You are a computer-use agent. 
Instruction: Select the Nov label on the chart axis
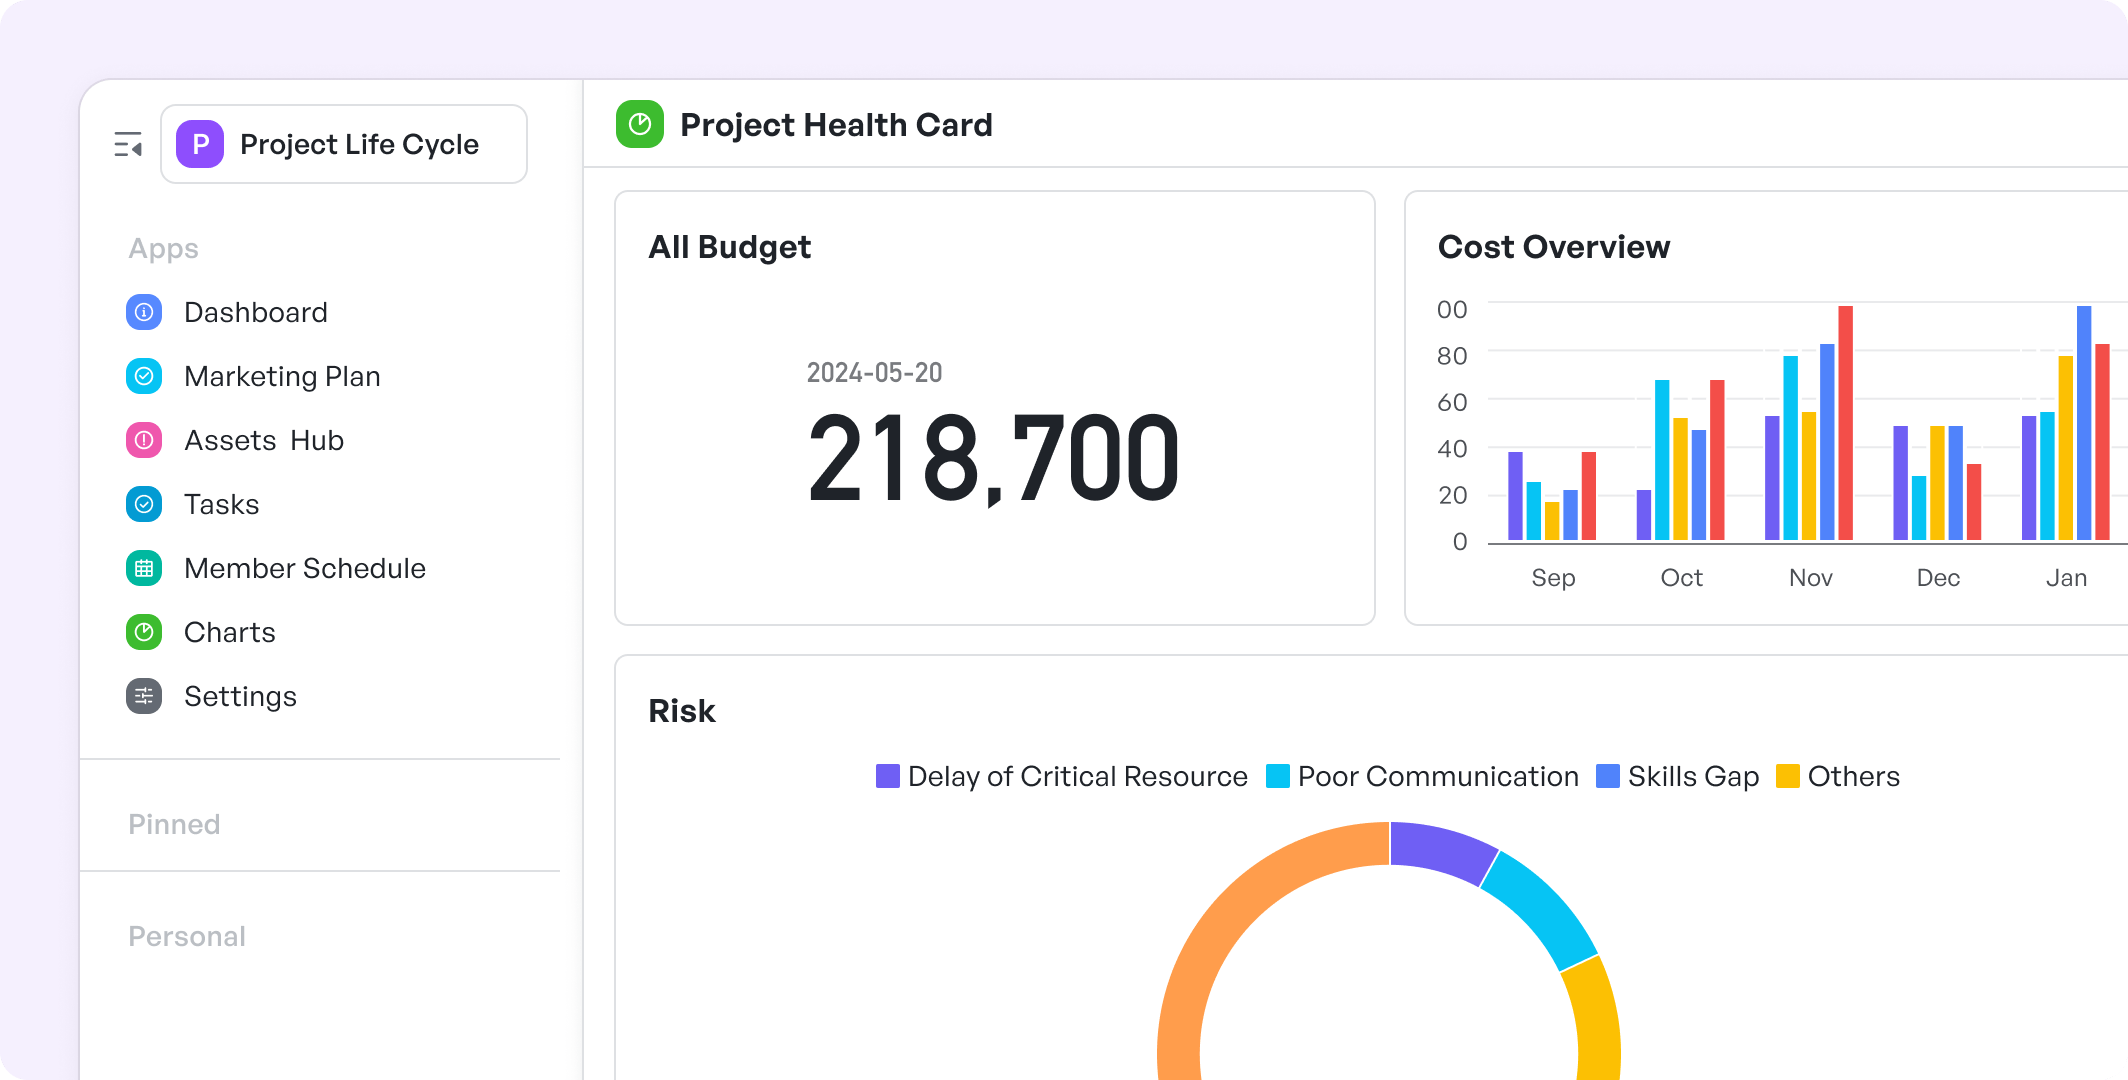click(x=1811, y=578)
